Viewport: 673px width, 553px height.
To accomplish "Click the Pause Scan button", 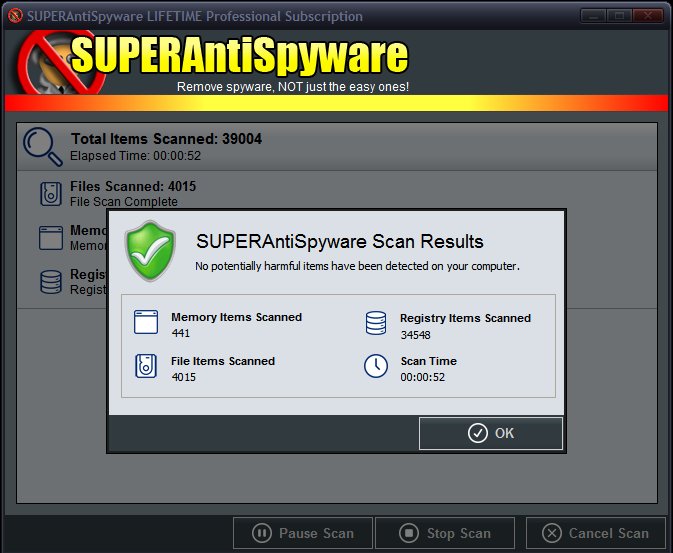I will [303, 533].
